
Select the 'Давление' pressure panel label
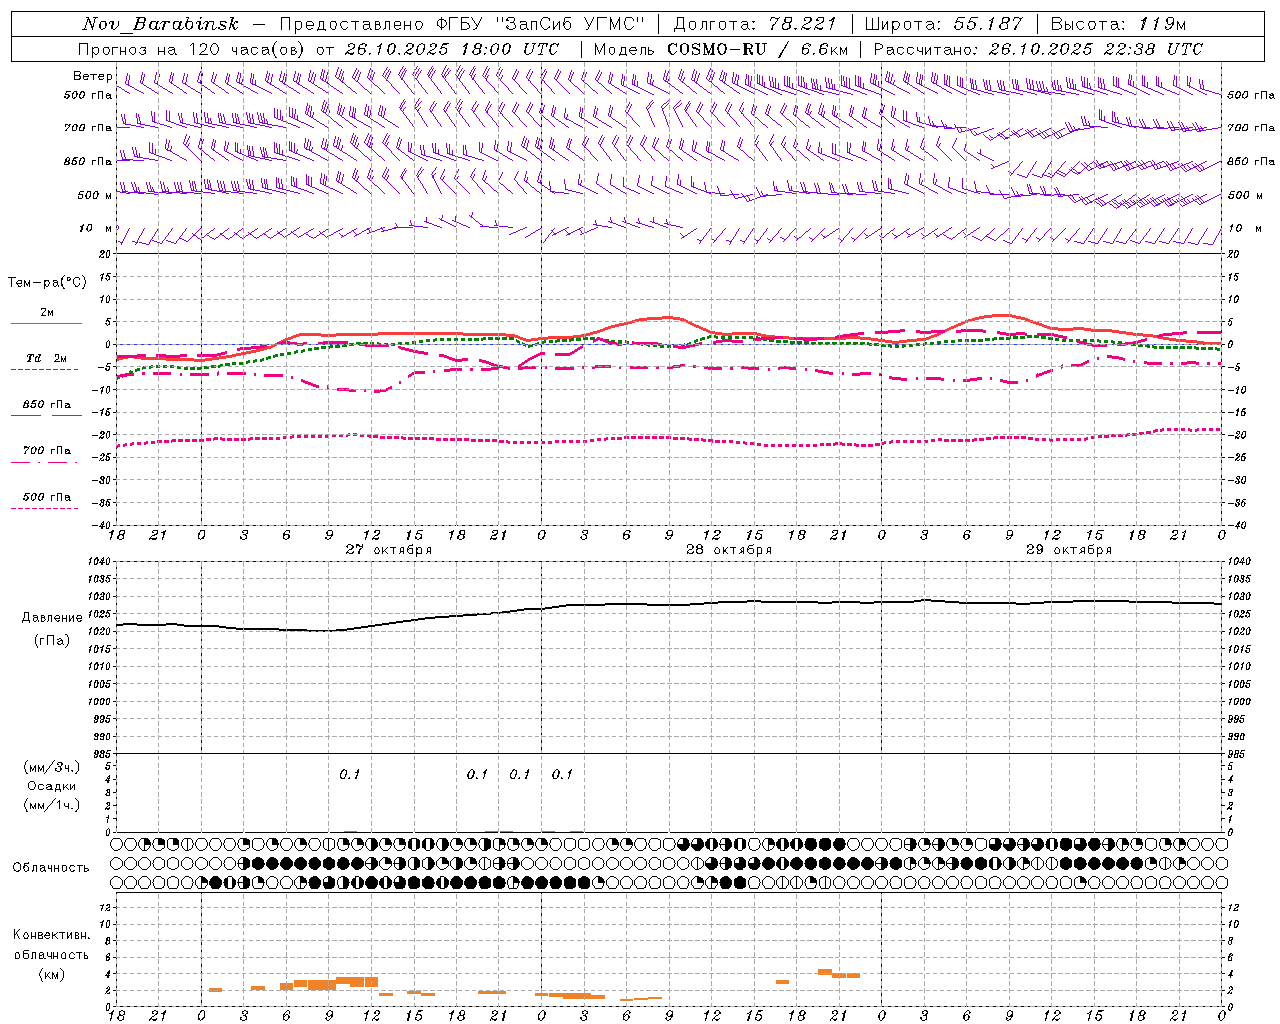pos(52,618)
